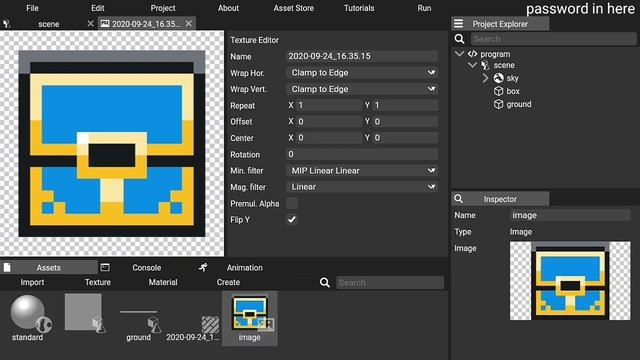Viewport: 640px width, 360px height.
Task: Open the Min. filter dropdown
Action: tap(362, 171)
